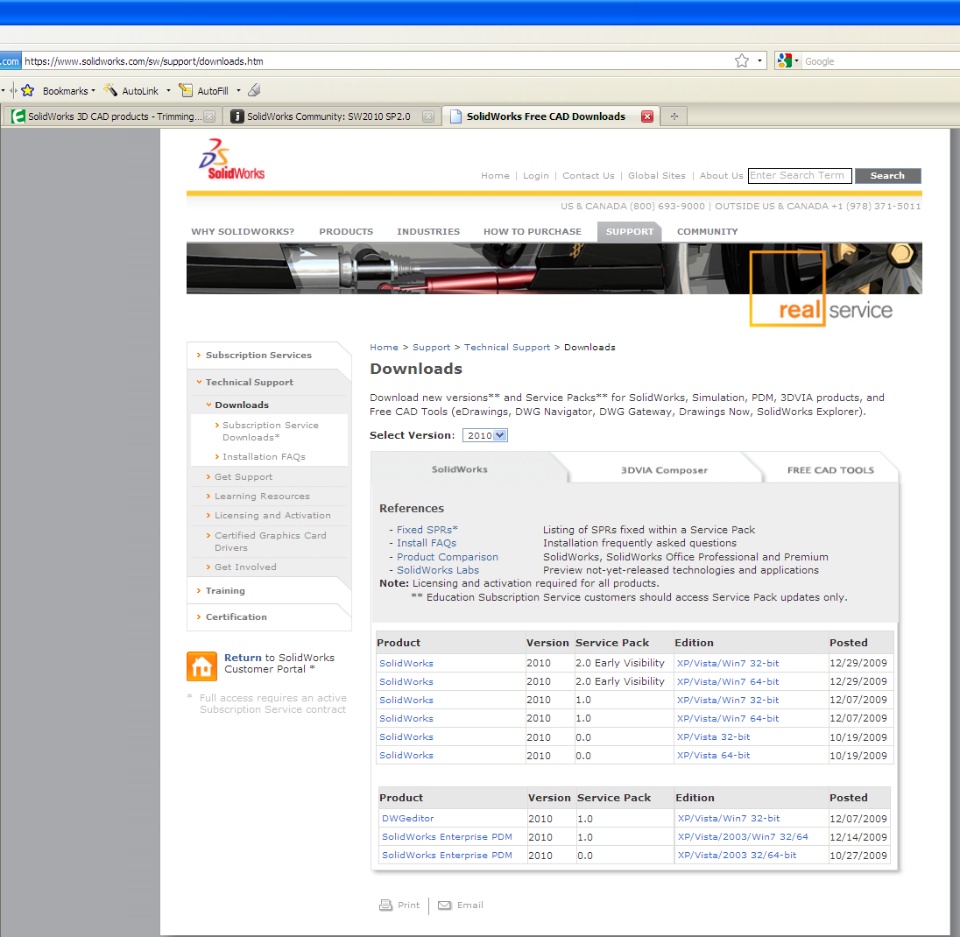960x937 pixels.
Task: Open the HOW TO PURCHASE navigation menu
Action: pyautogui.click(x=532, y=231)
